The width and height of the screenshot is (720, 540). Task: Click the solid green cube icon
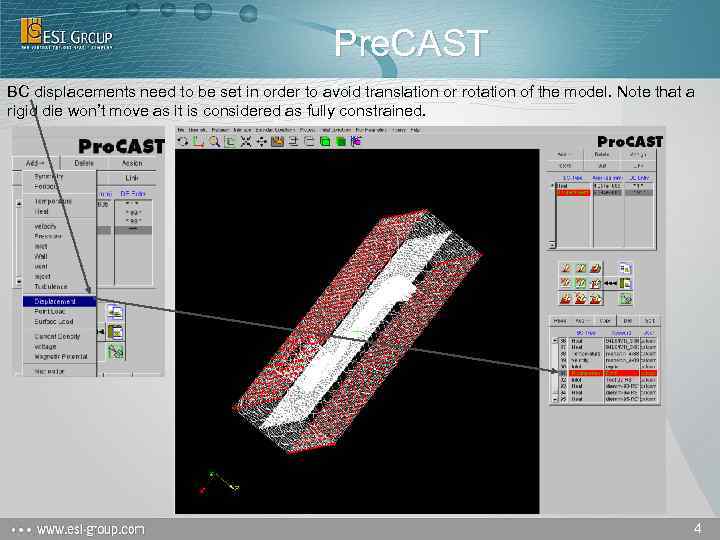(341, 142)
